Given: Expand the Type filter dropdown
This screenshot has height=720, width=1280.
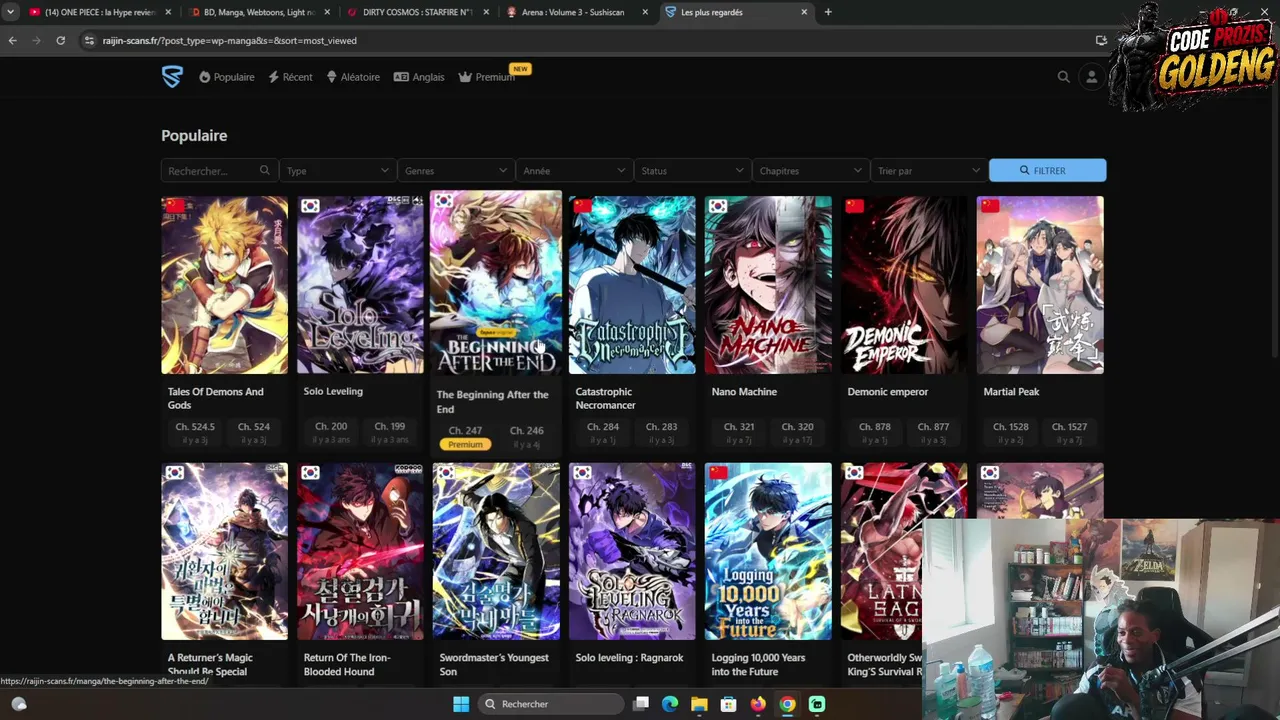Looking at the screenshot, I should pyautogui.click(x=338, y=171).
